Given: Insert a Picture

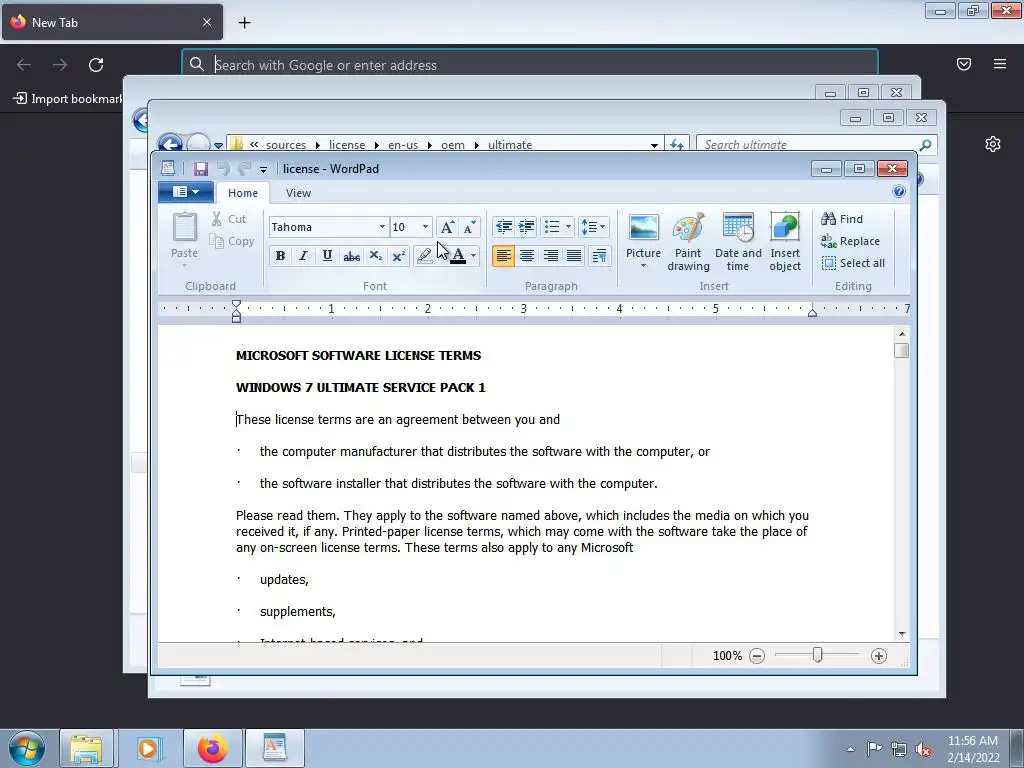Looking at the screenshot, I should 643,234.
